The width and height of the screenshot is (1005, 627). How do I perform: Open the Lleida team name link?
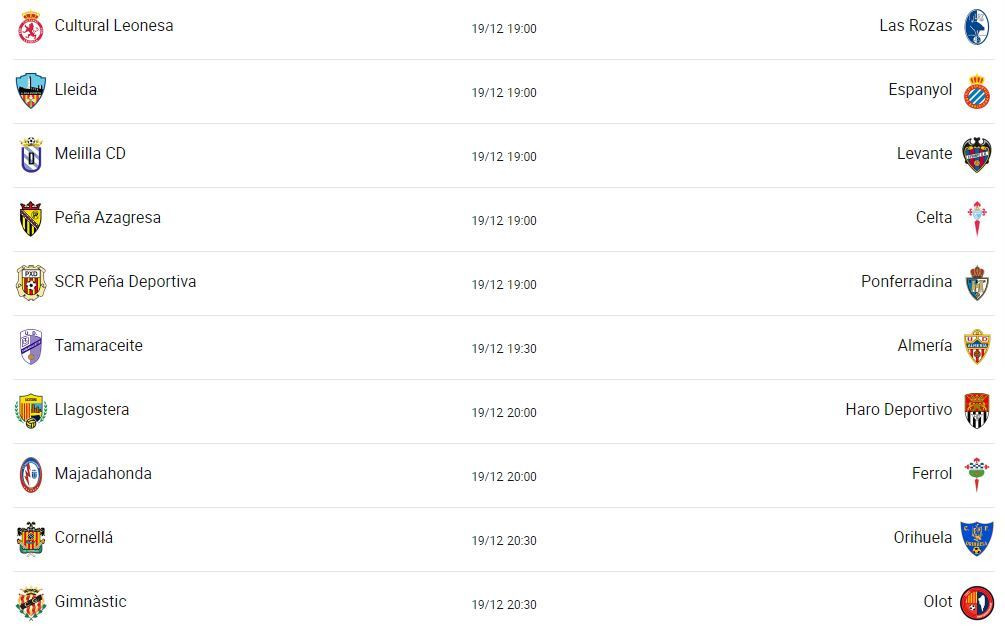[x=76, y=89]
